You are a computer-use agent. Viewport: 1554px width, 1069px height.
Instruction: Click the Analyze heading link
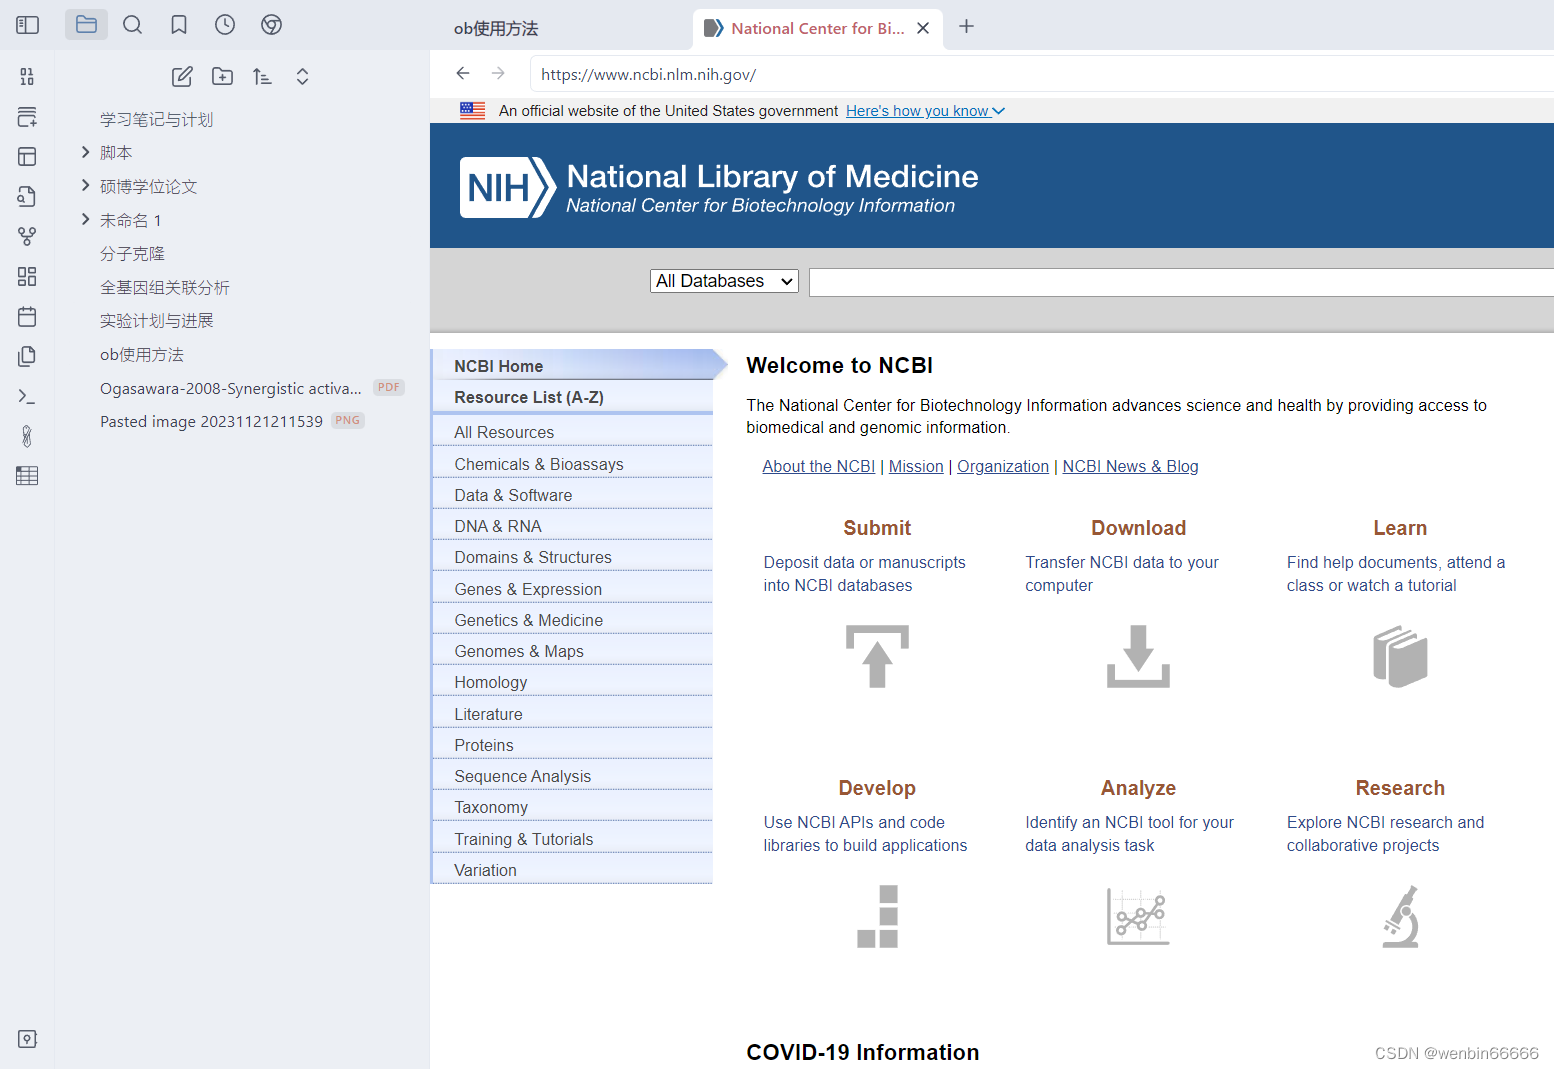click(x=1138, y=788)
